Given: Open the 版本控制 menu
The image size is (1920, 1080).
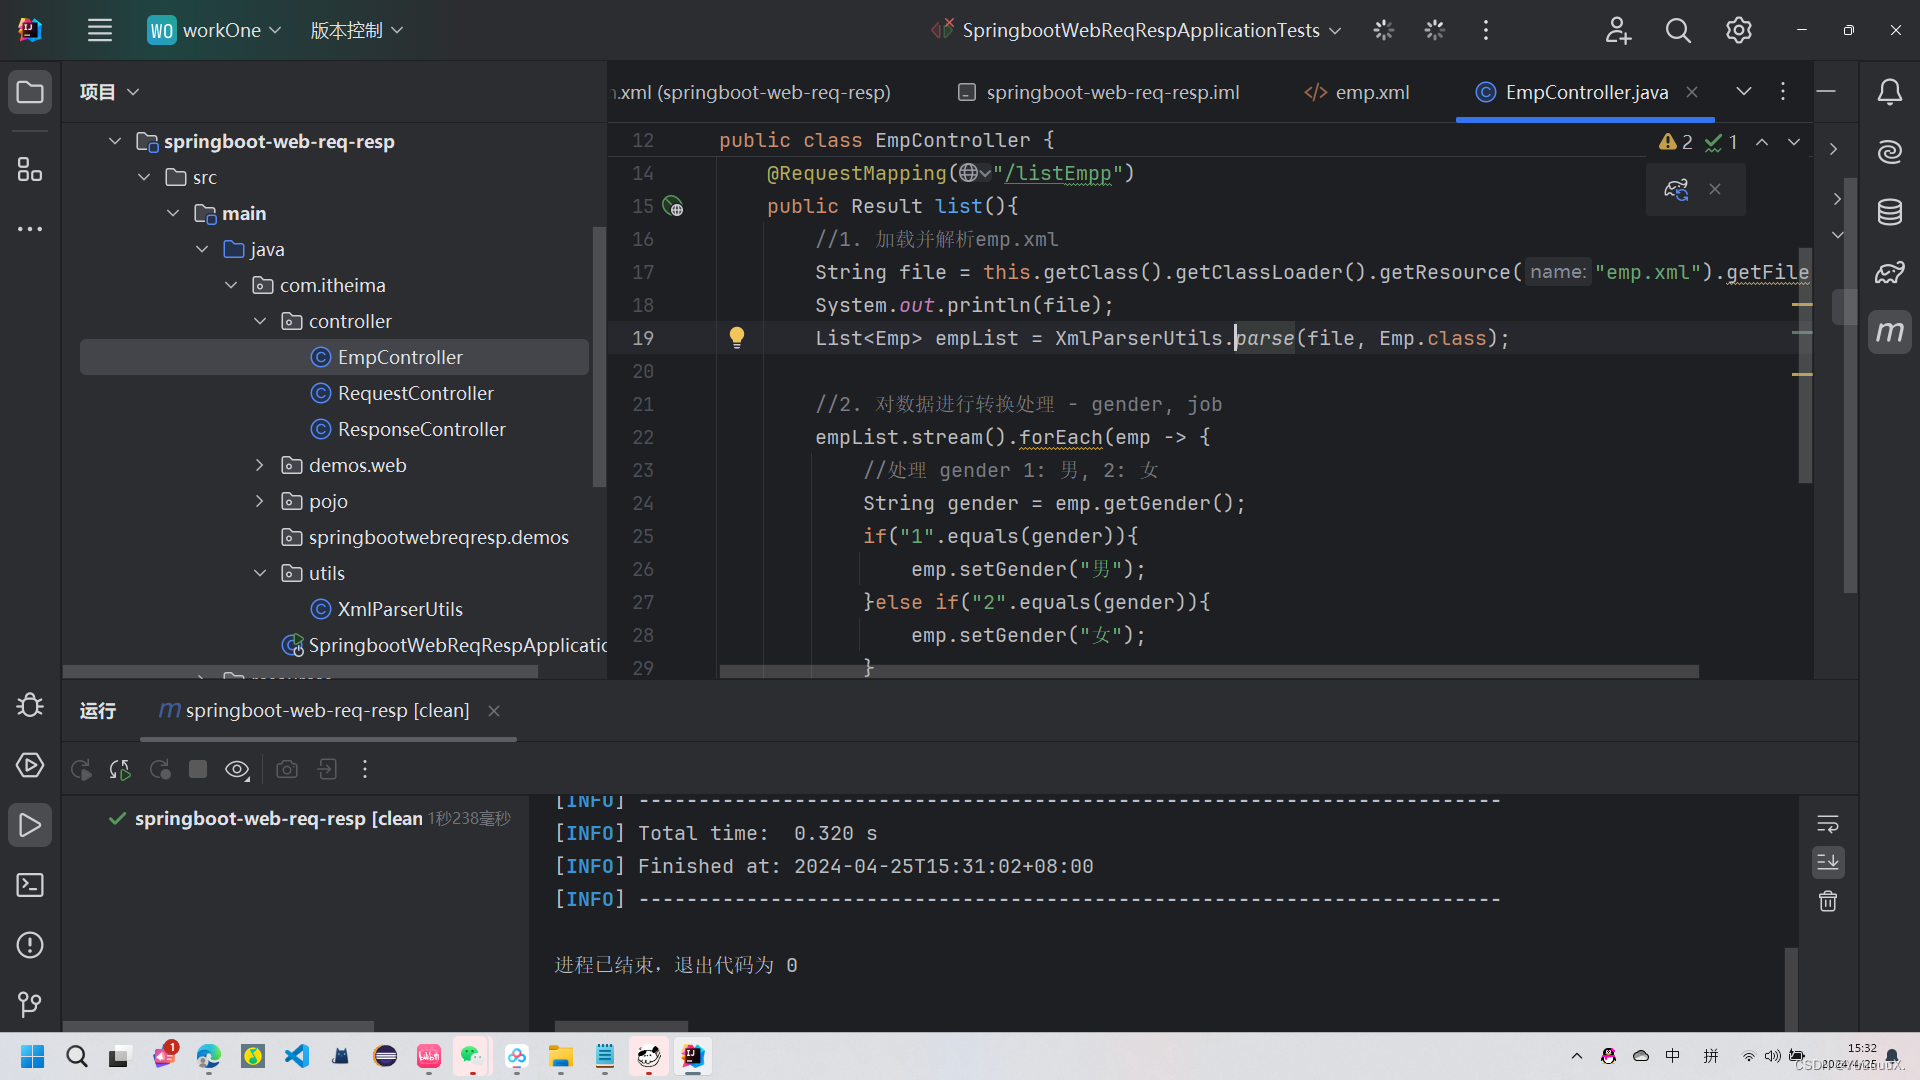Looking at the screenshot, I should point(356,30).
